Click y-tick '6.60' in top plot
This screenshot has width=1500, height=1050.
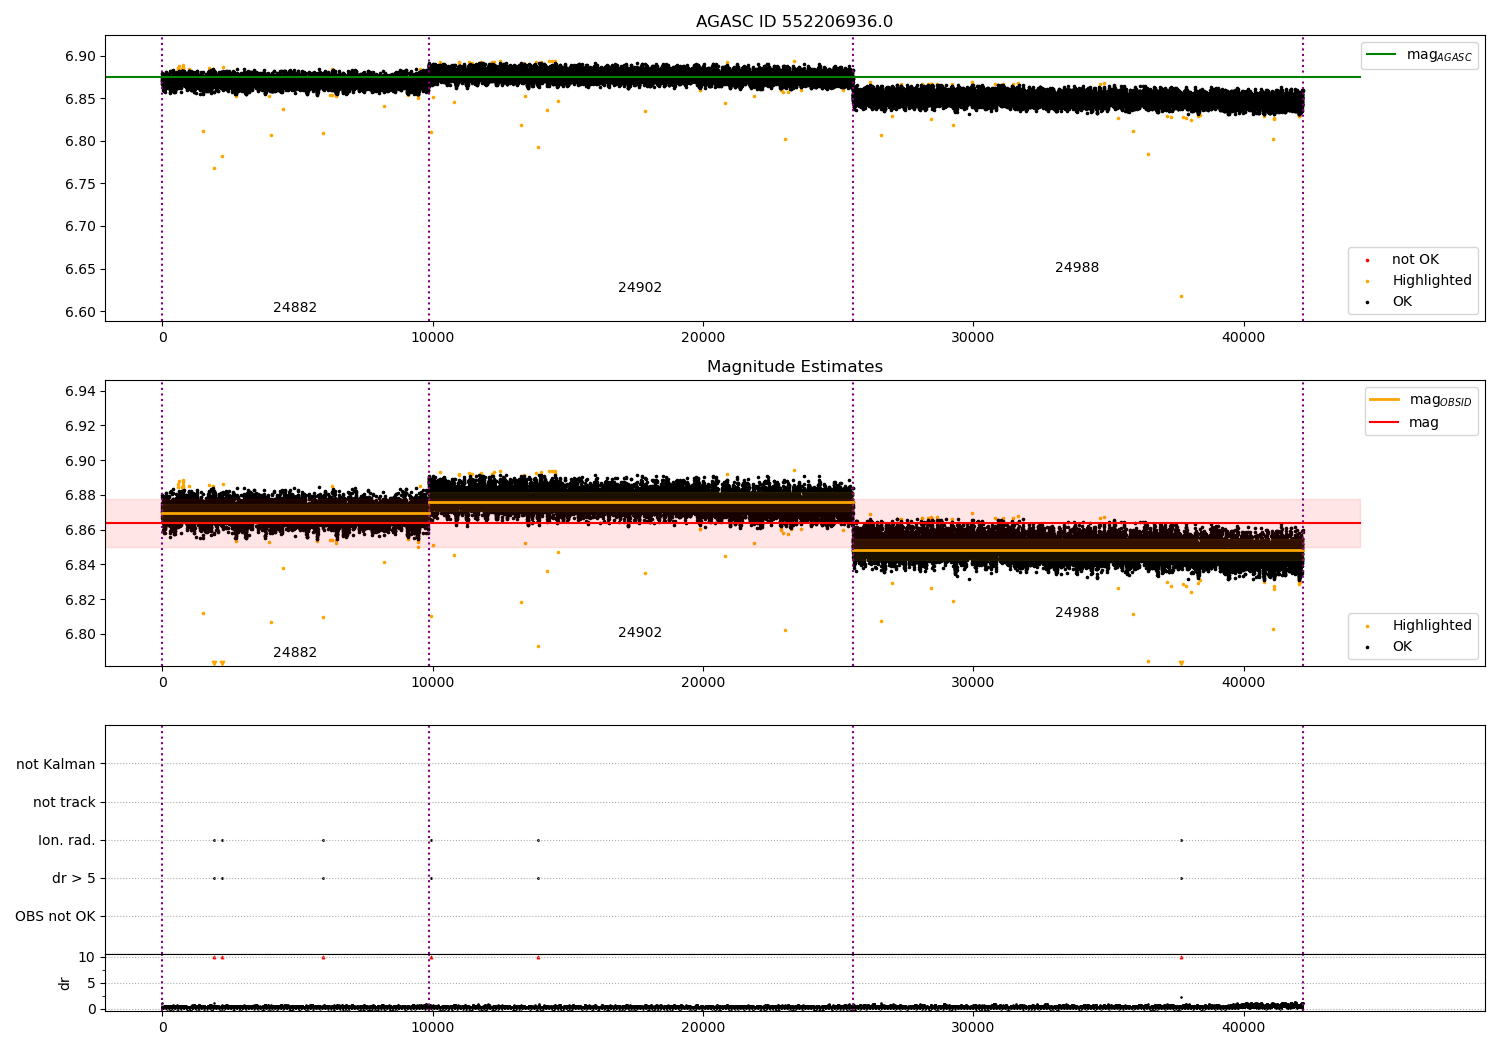tap(80, 312)
